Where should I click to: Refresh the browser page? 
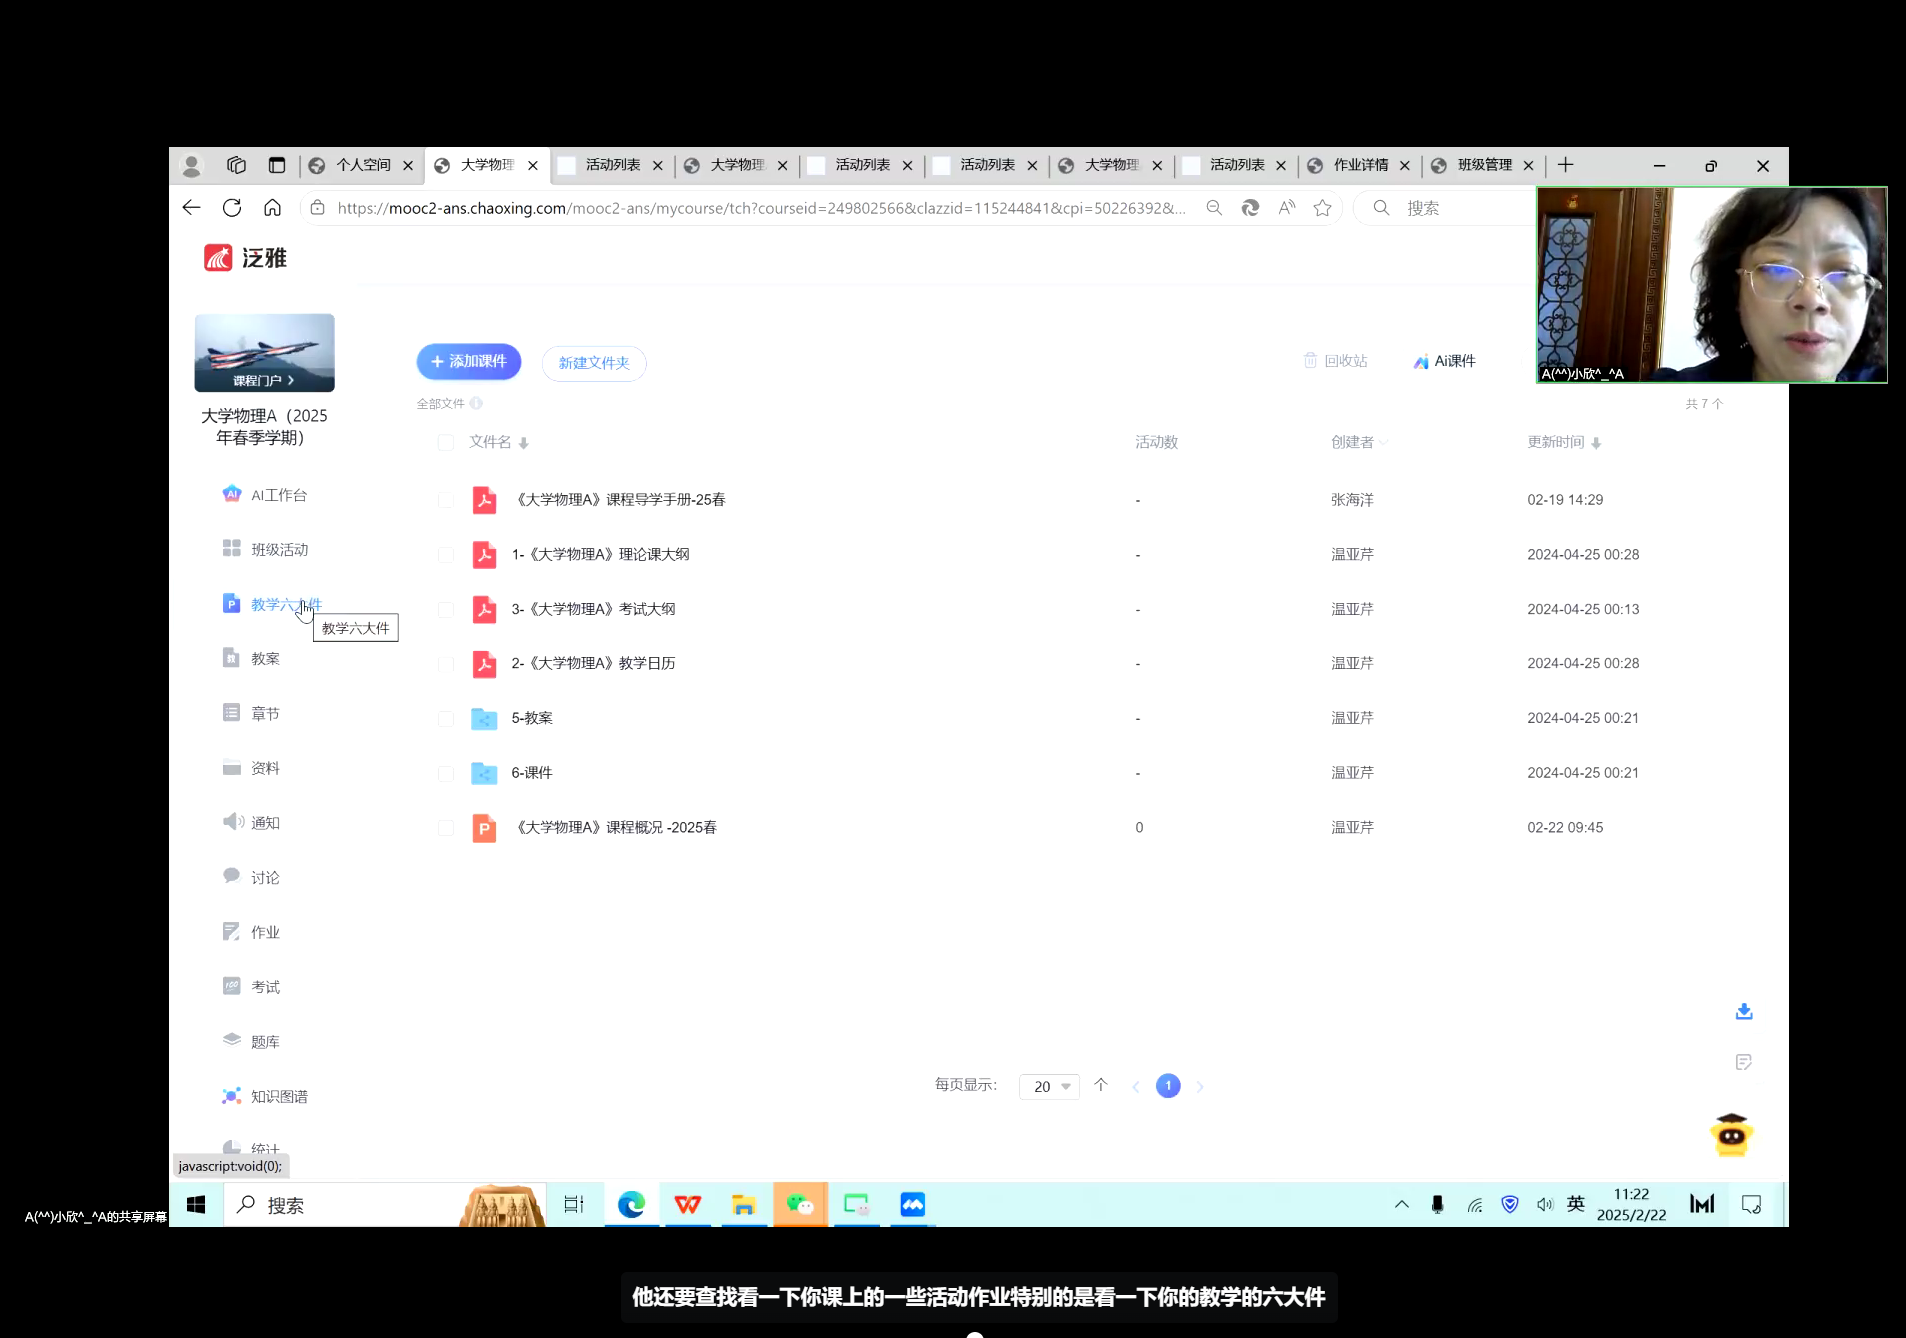(232, 207)
